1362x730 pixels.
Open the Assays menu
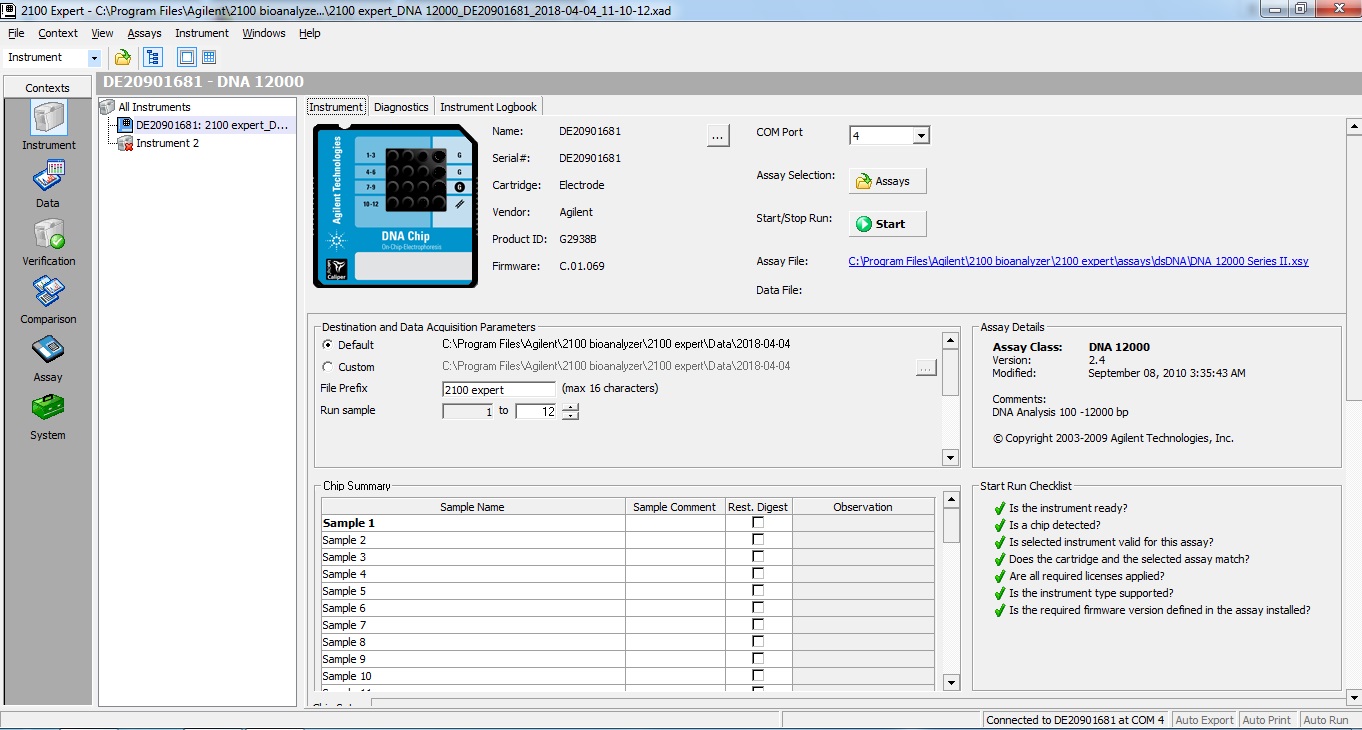144,32
